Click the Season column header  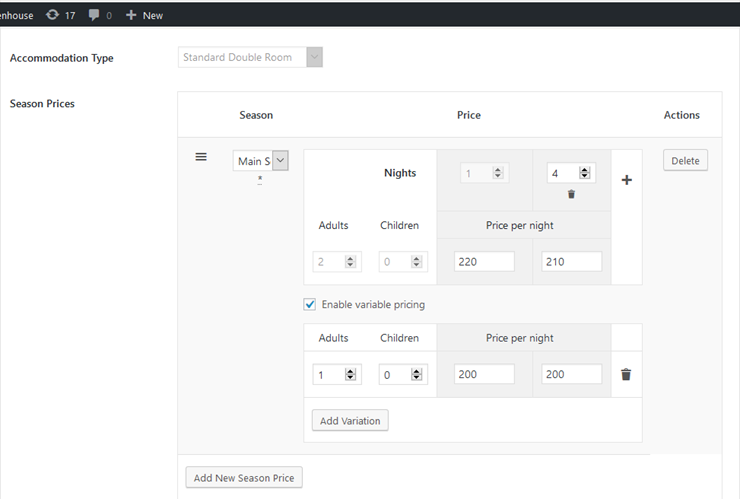pyautogui.click(x=256, y=115)
